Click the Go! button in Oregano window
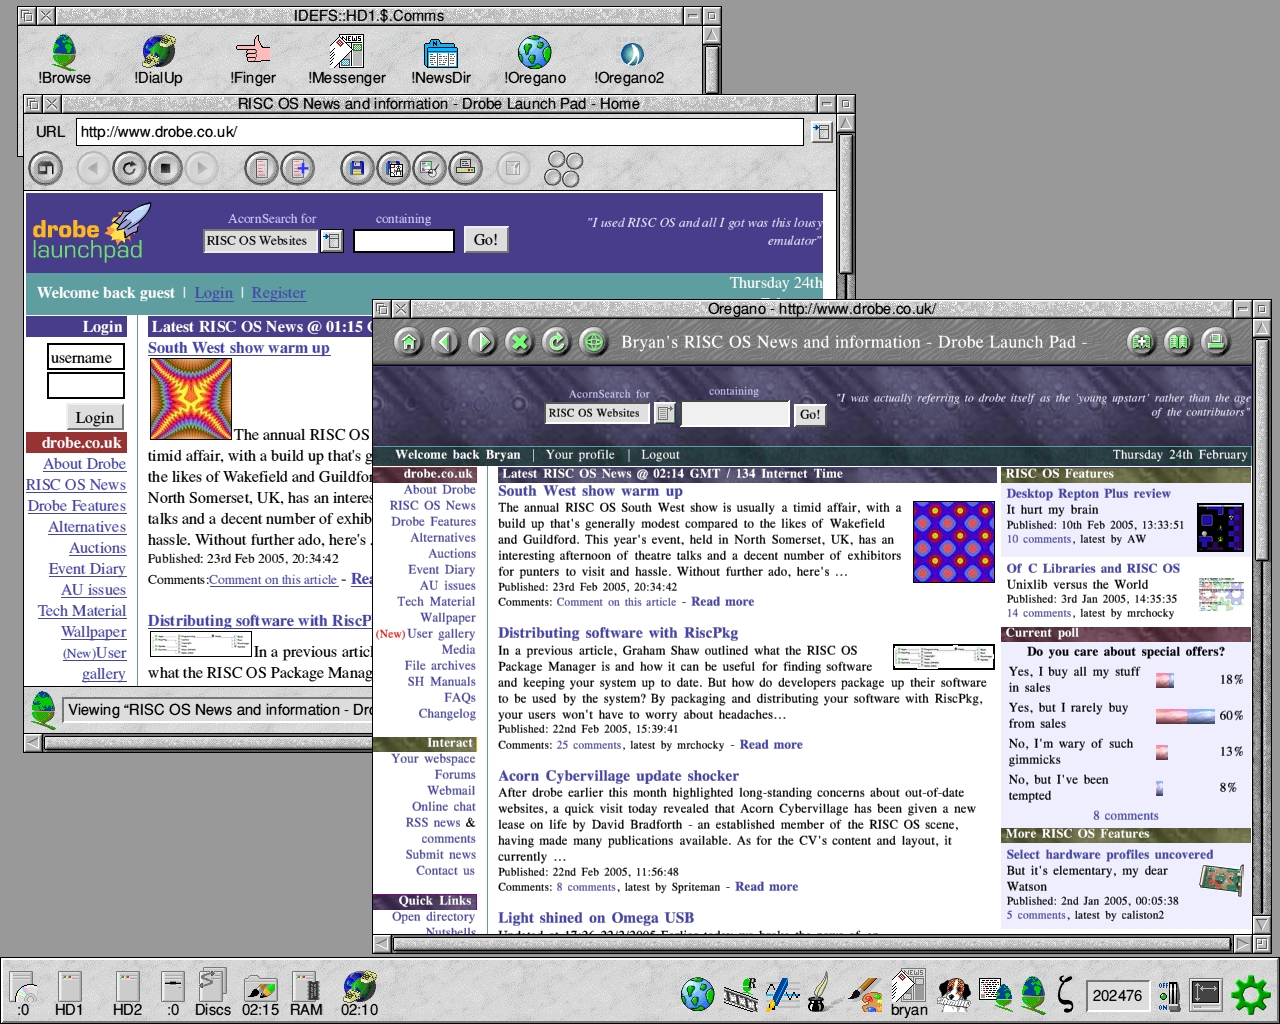1280x1024 pixels. coord(810,414)
